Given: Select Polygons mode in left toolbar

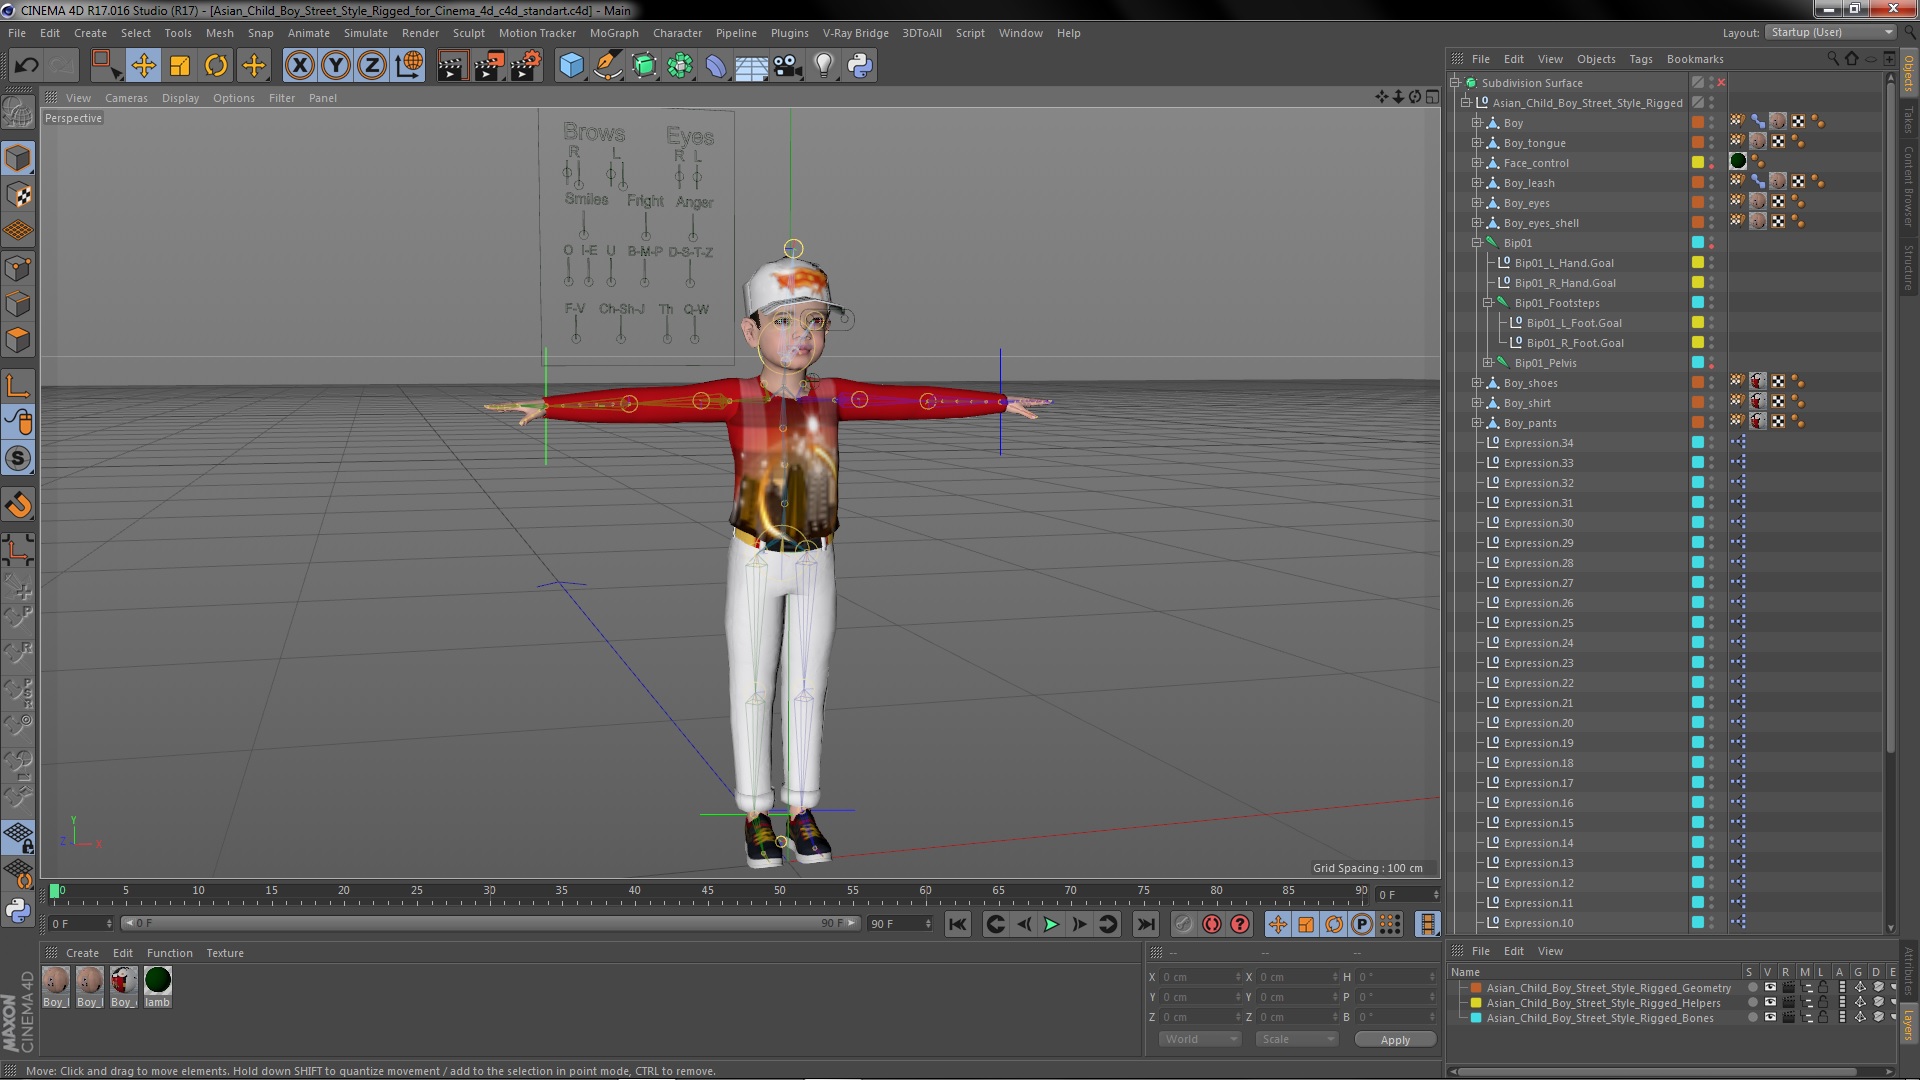Looking at the screenshot, I should coord(18,341).
